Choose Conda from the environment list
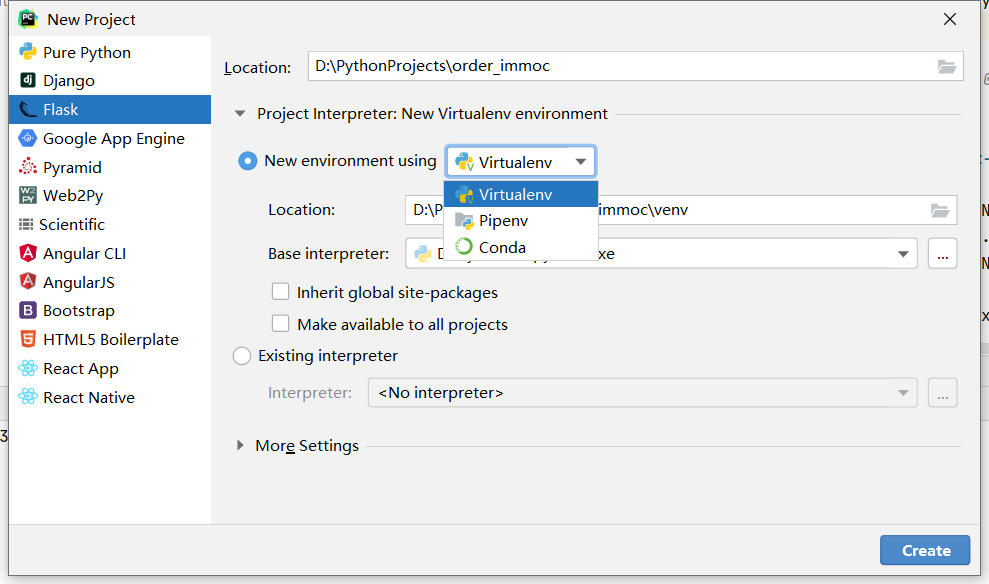Viewport: 989px width, 584px height. point(502,248)
